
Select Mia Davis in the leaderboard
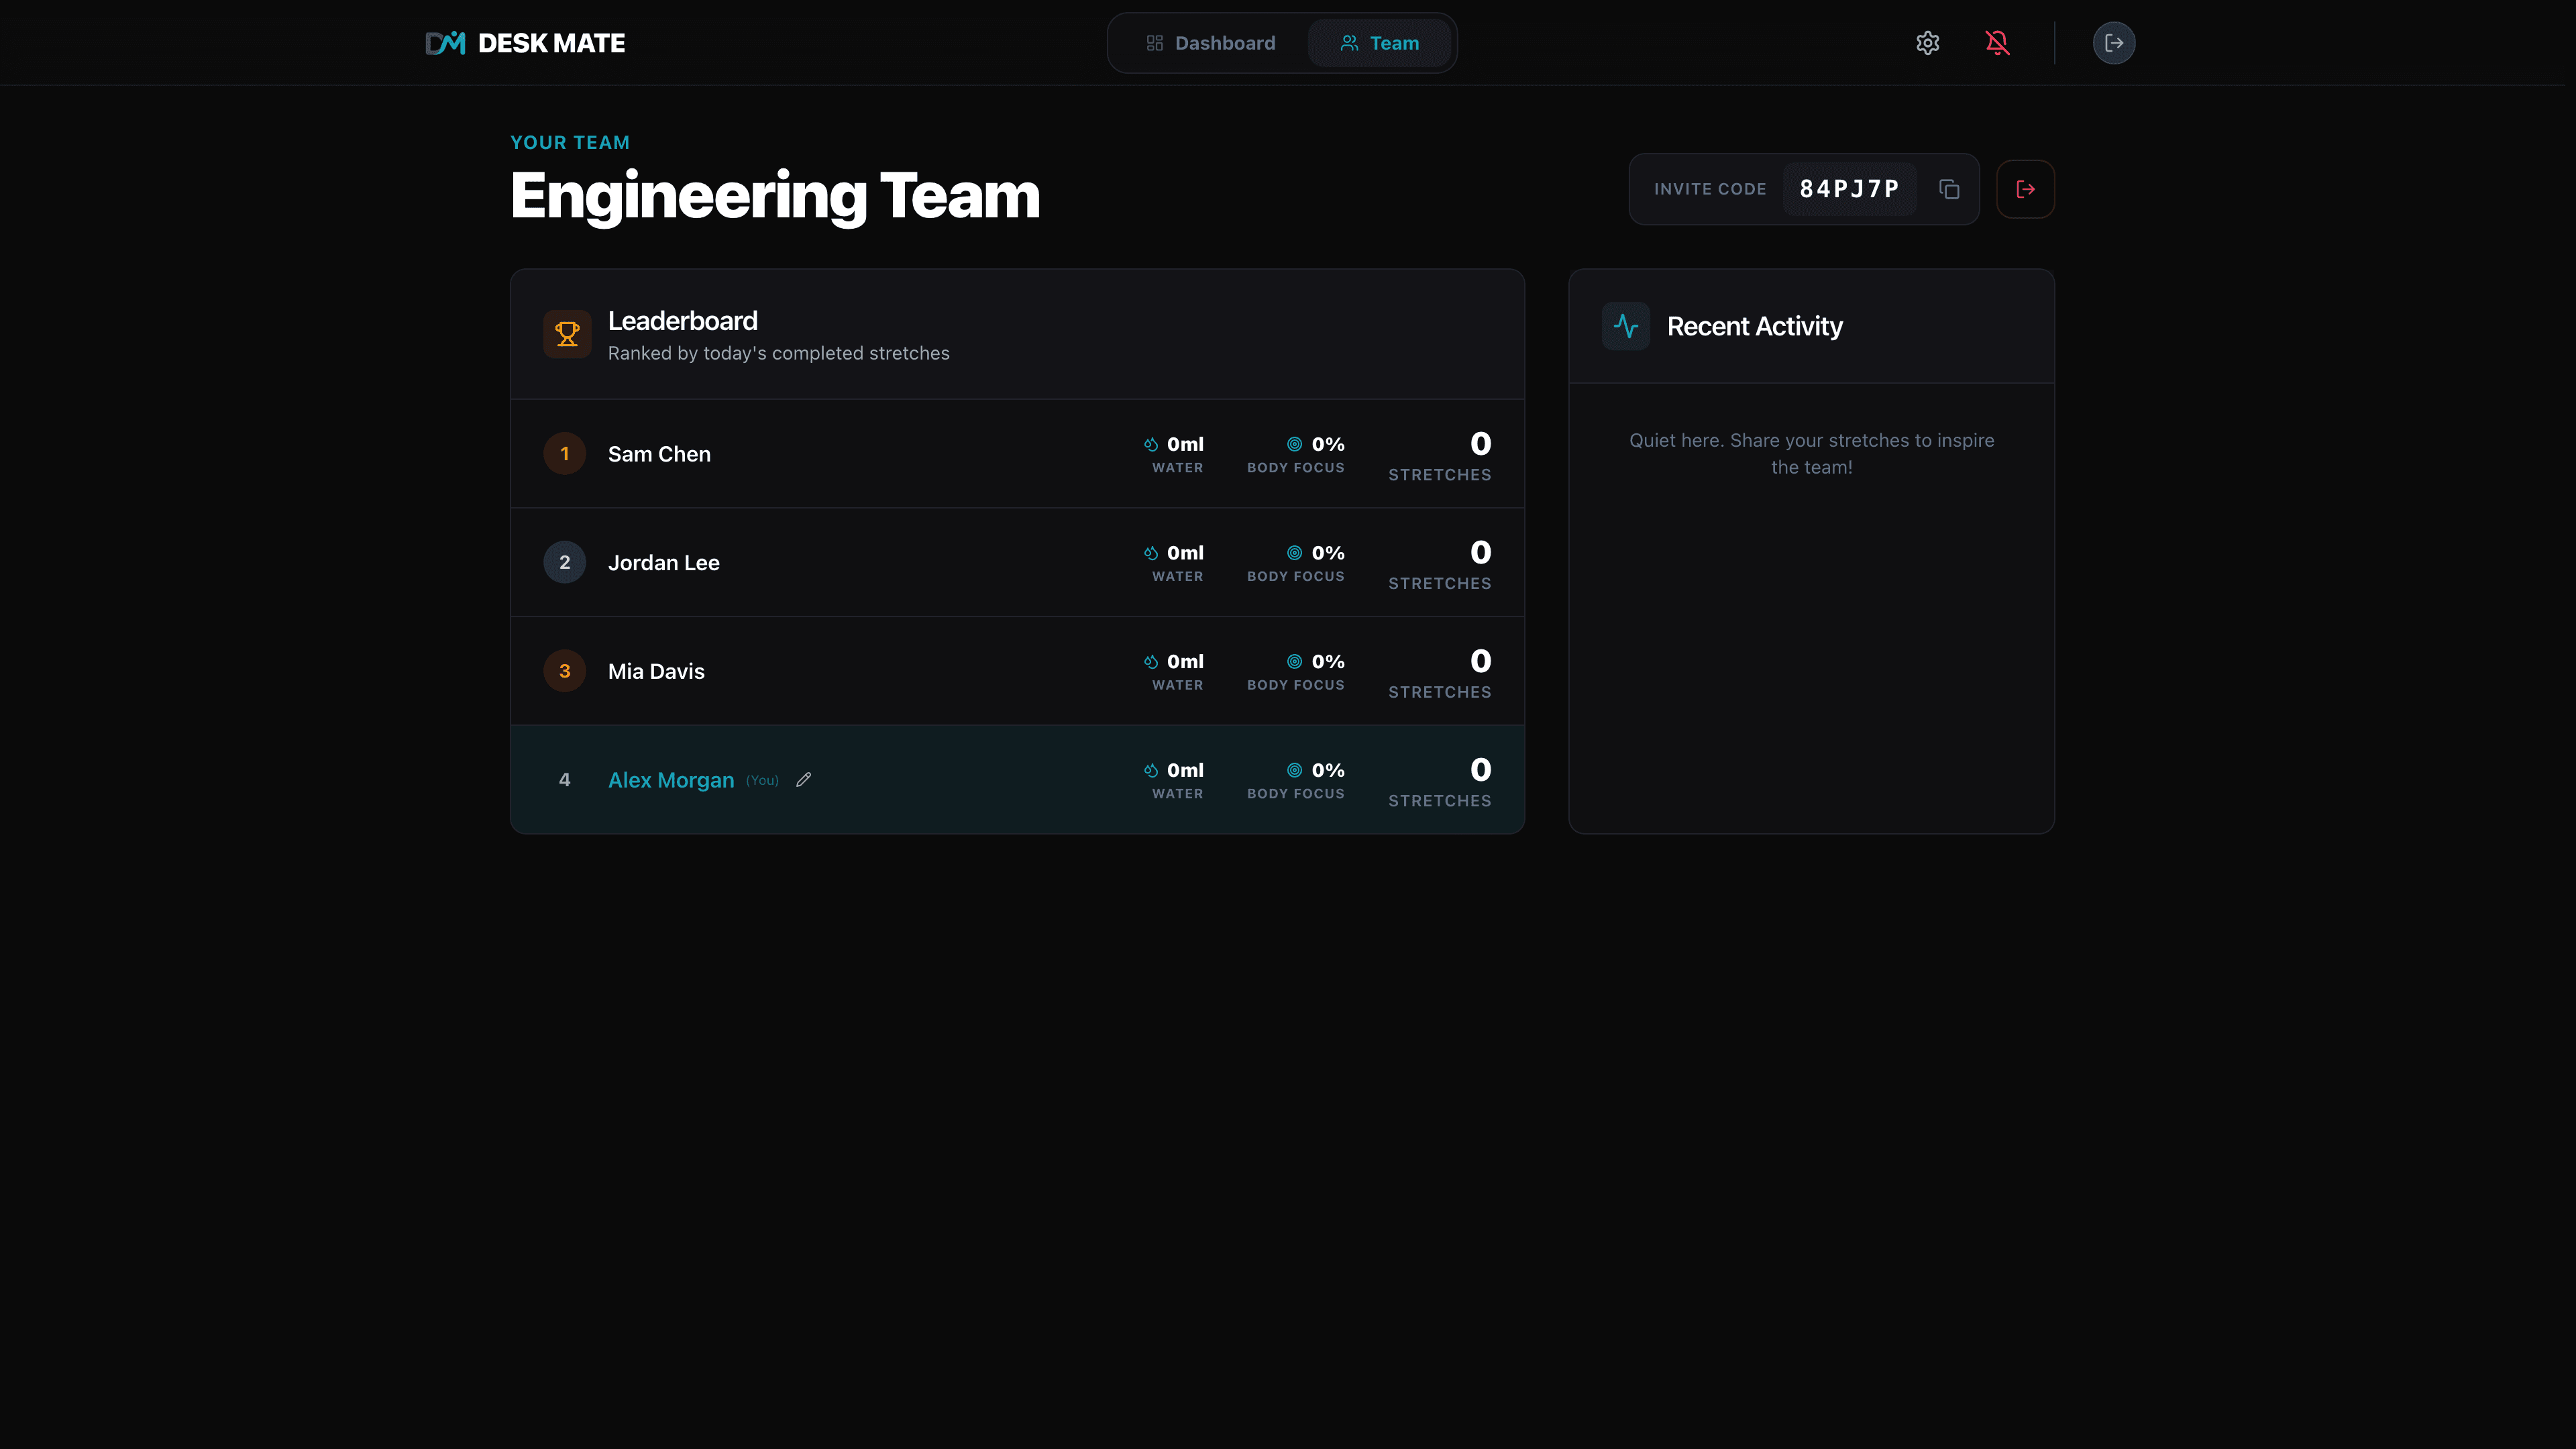(x=656, y=672)
